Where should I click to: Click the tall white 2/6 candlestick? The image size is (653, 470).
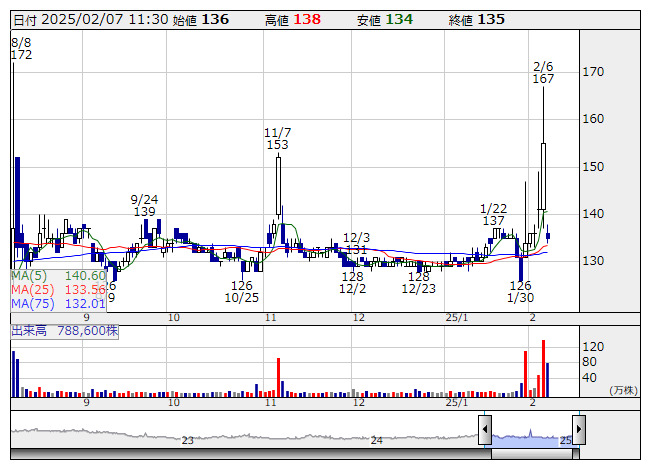click(x=543, y=177)
